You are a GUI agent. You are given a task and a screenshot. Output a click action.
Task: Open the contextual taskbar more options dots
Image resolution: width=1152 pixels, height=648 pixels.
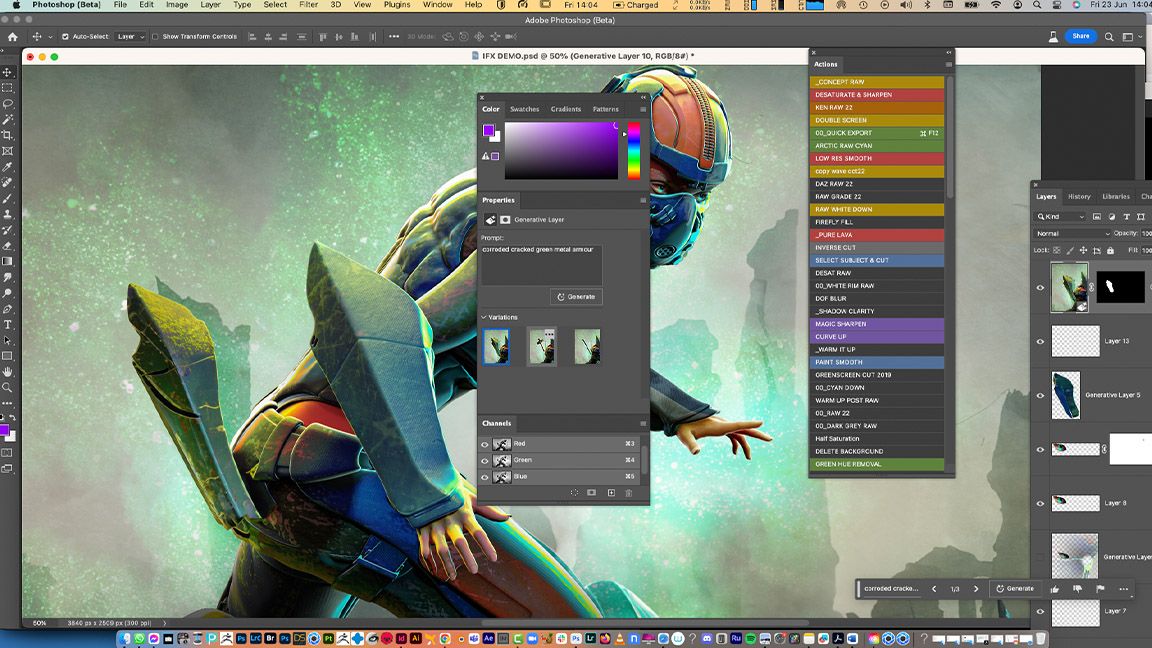(x=1123, y=588)
